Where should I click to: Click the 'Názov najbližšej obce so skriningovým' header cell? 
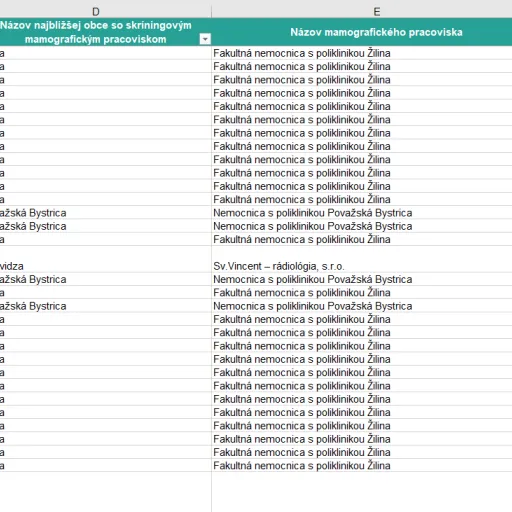coord(105,32)
